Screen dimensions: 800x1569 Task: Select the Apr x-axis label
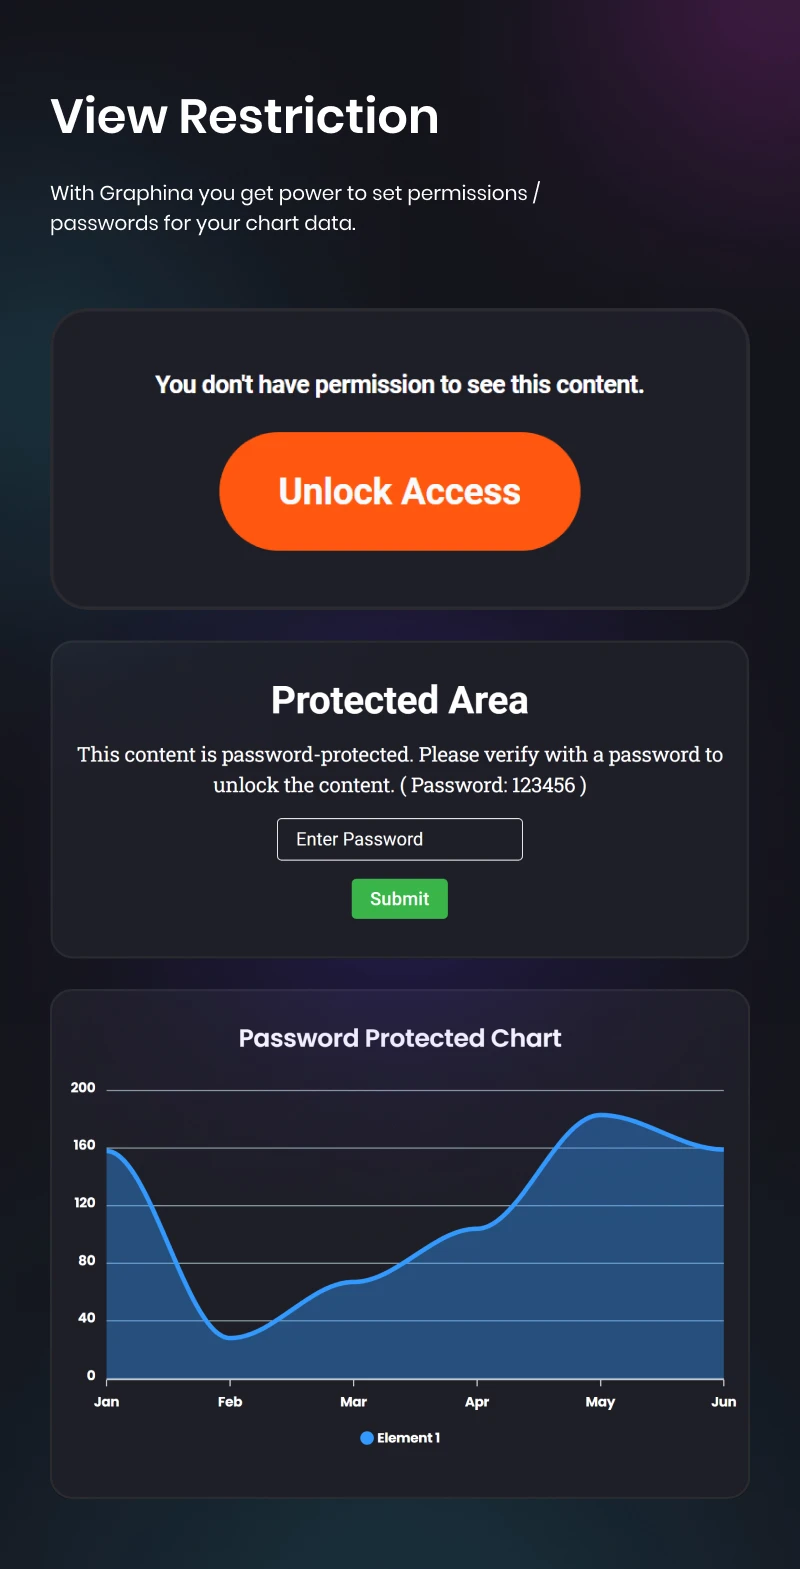click(x=477, y=1402)
